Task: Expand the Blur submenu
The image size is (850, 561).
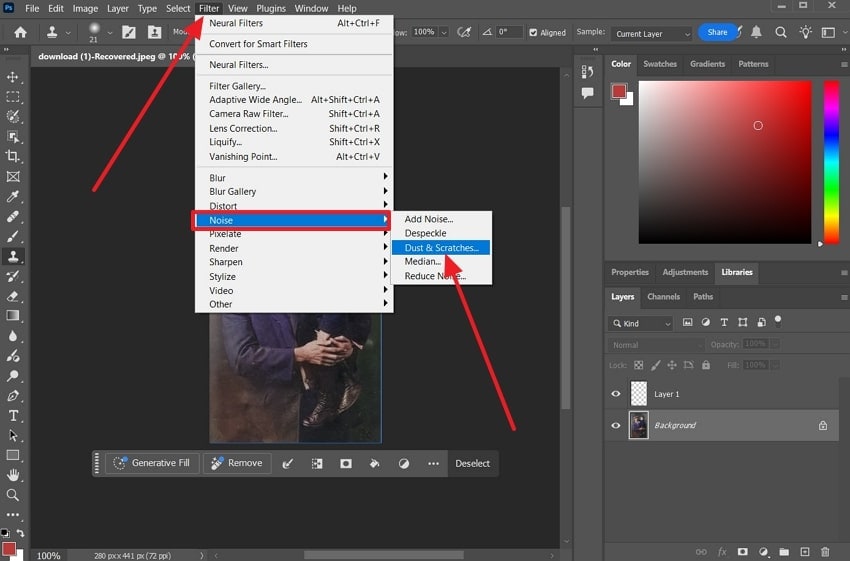Action: [294, 178]
